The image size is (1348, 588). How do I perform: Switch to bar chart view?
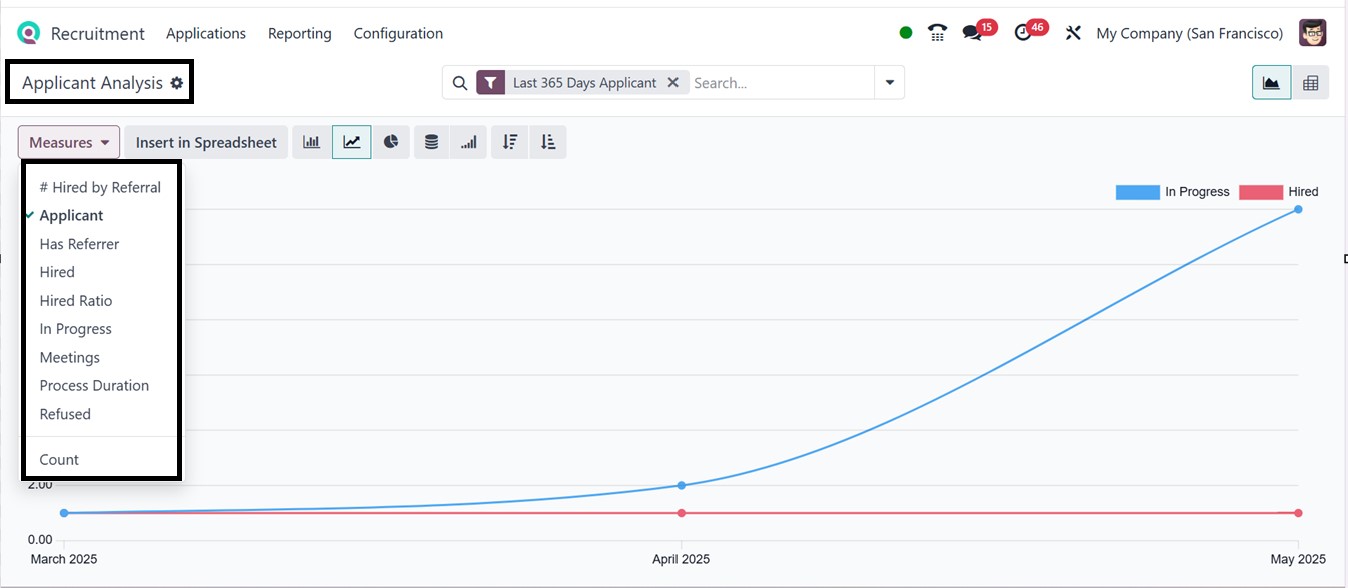point(312,142)
